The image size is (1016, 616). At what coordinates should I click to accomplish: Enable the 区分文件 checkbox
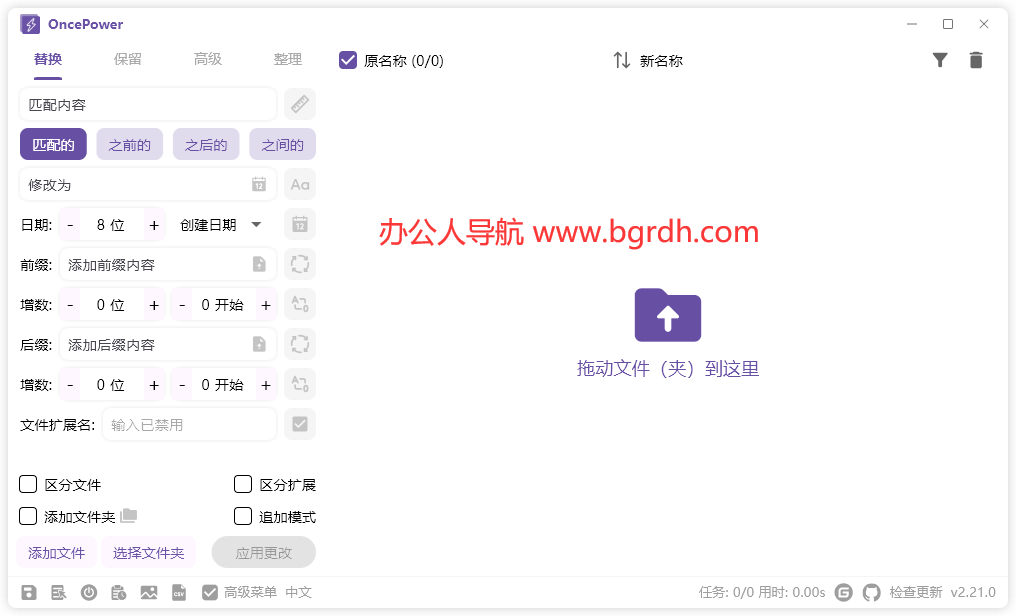27,484
